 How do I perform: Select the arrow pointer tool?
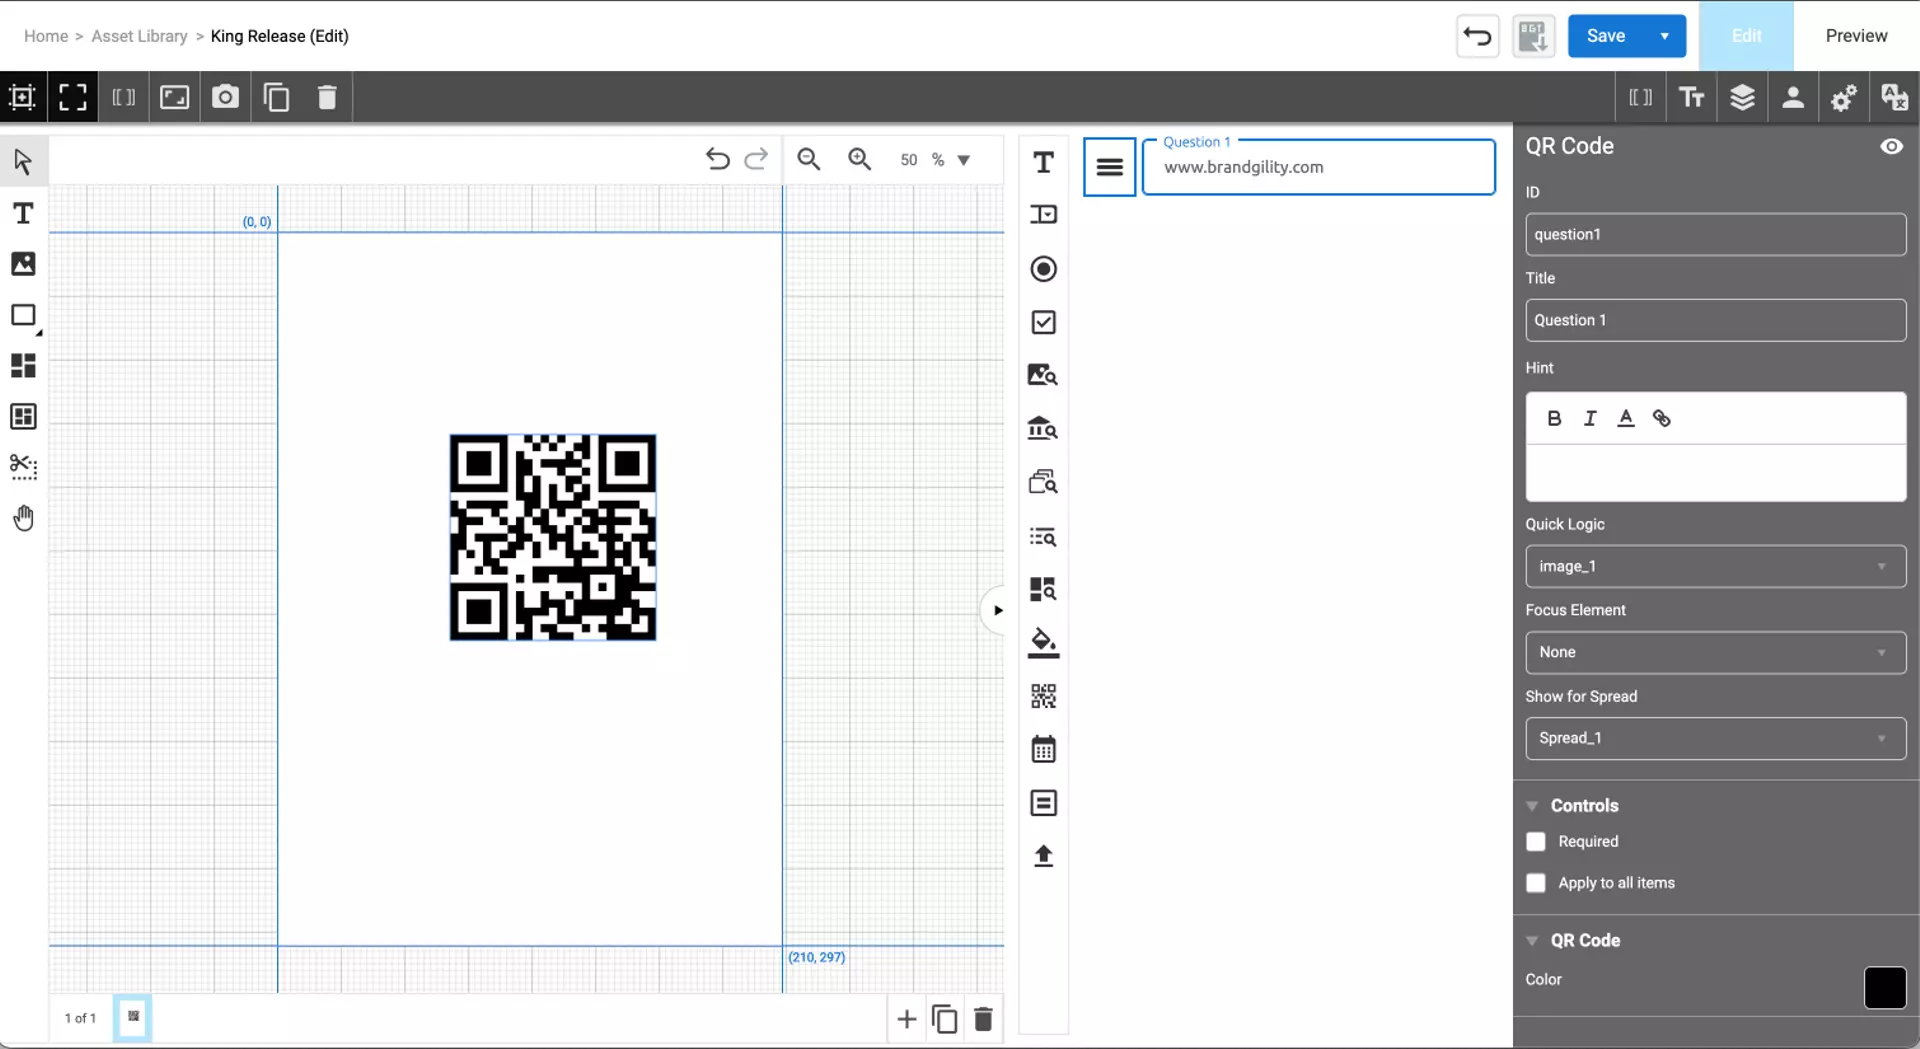click(23, 161)
